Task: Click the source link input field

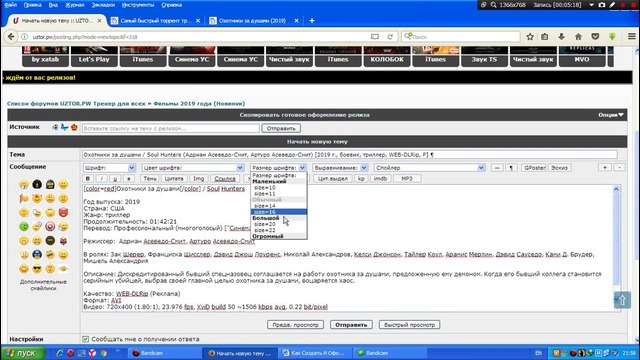Action: [x=171, y=128]
